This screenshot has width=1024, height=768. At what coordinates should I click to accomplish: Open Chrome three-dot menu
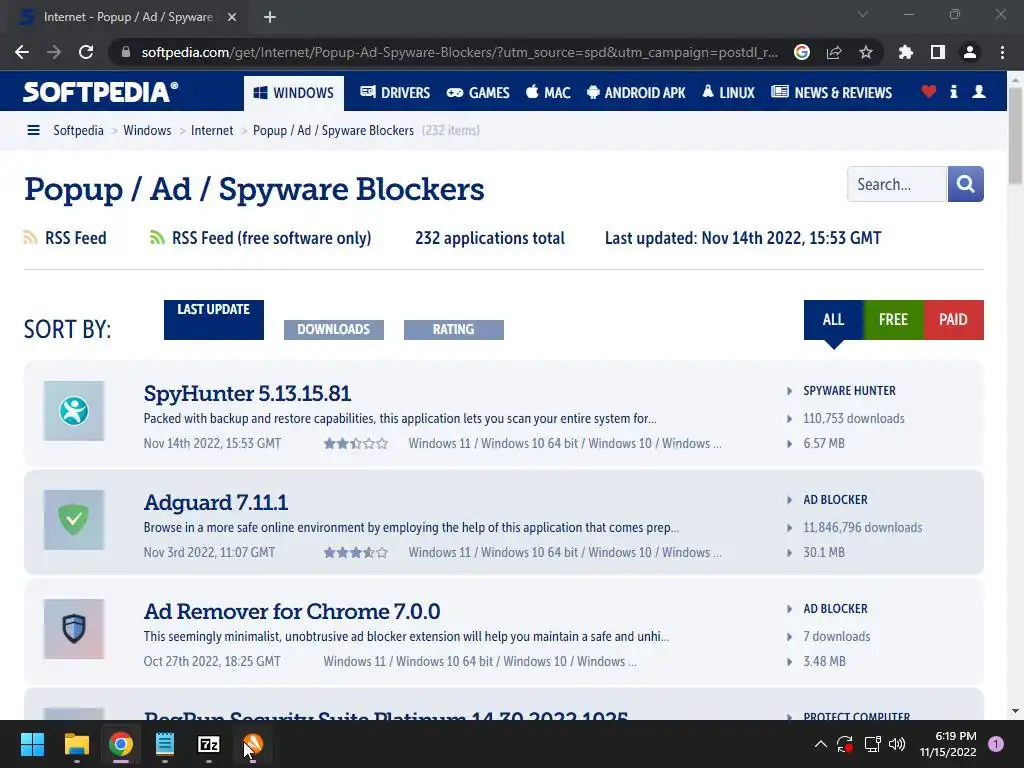1002,52
